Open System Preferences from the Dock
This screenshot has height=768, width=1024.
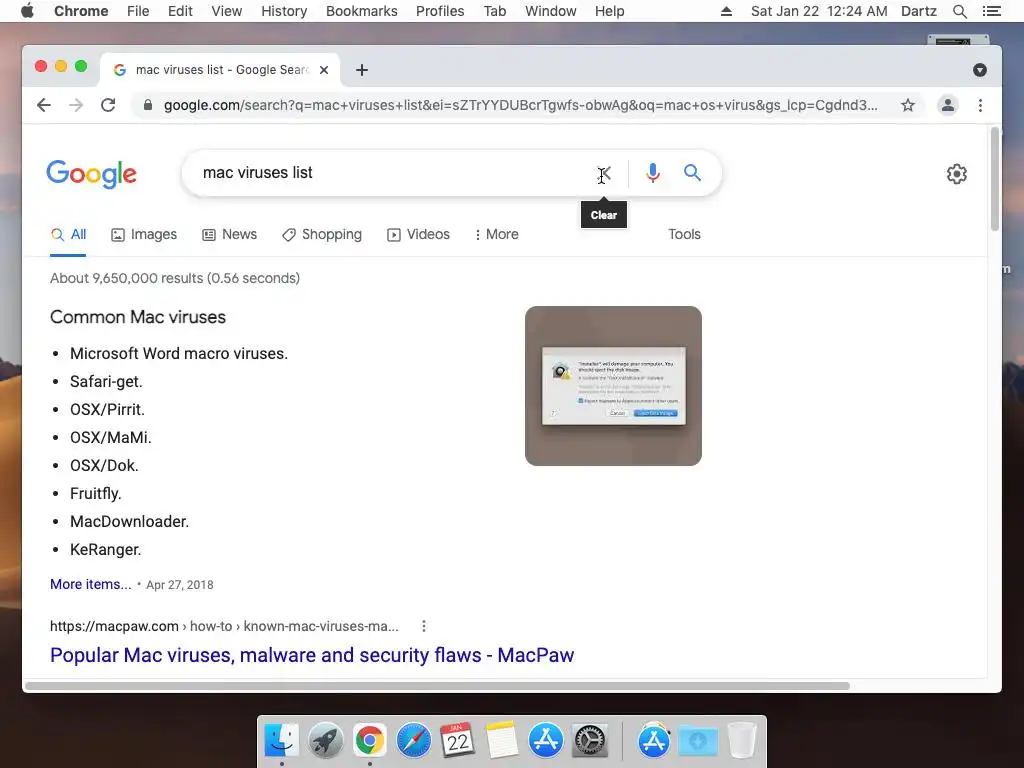tap(590, 741)
